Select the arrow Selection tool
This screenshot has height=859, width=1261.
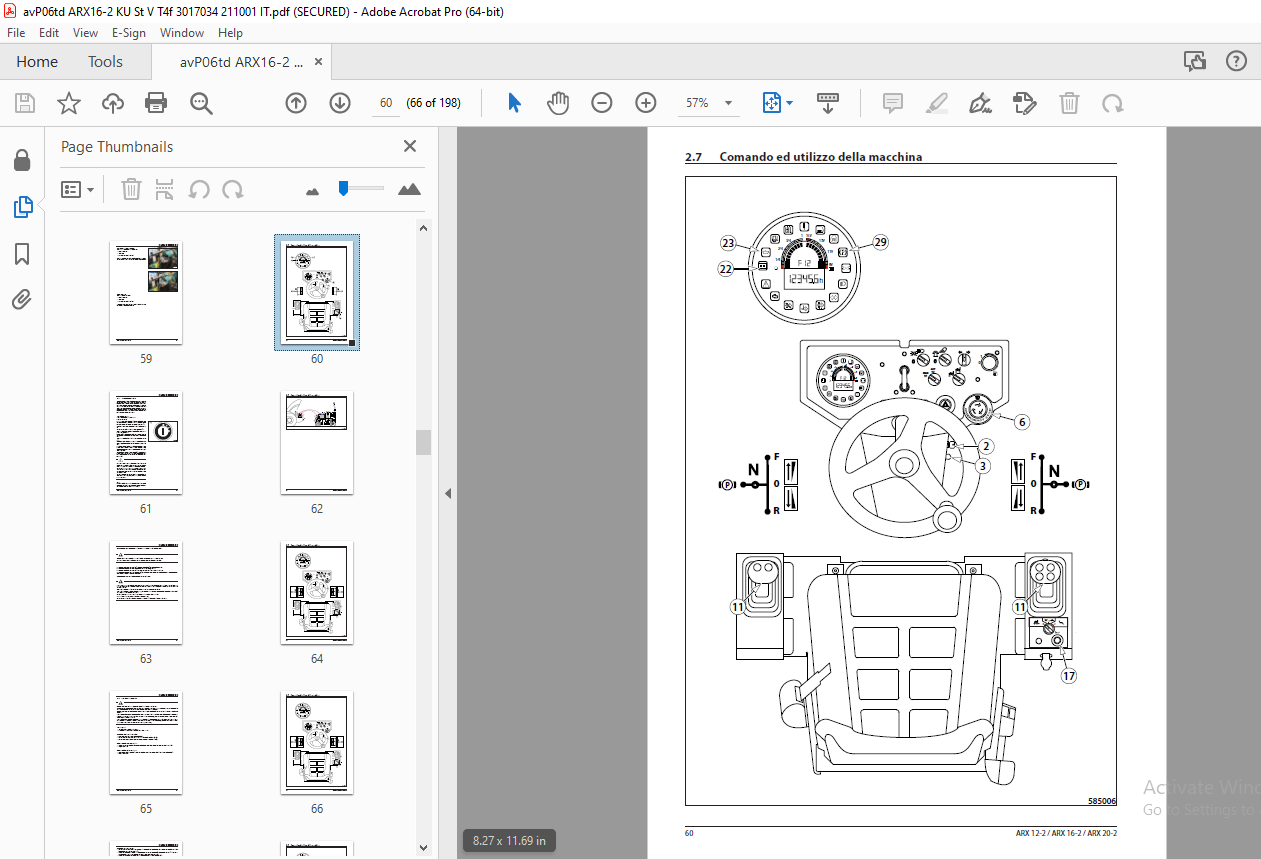click(x=515, y=103)
